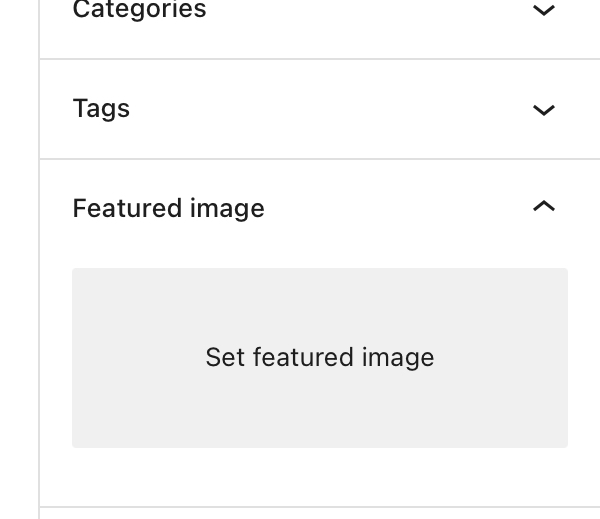Toggle the Categories panel open
The width and height of the screenshot is (600, 519).
click(x=543, y=11)
